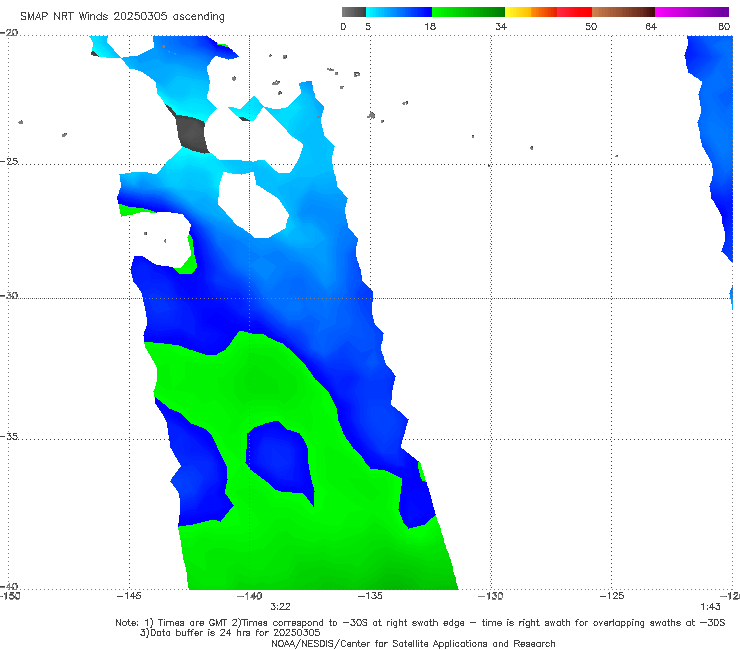Click the swath time label '1:43'

click(x=710, y=607)
